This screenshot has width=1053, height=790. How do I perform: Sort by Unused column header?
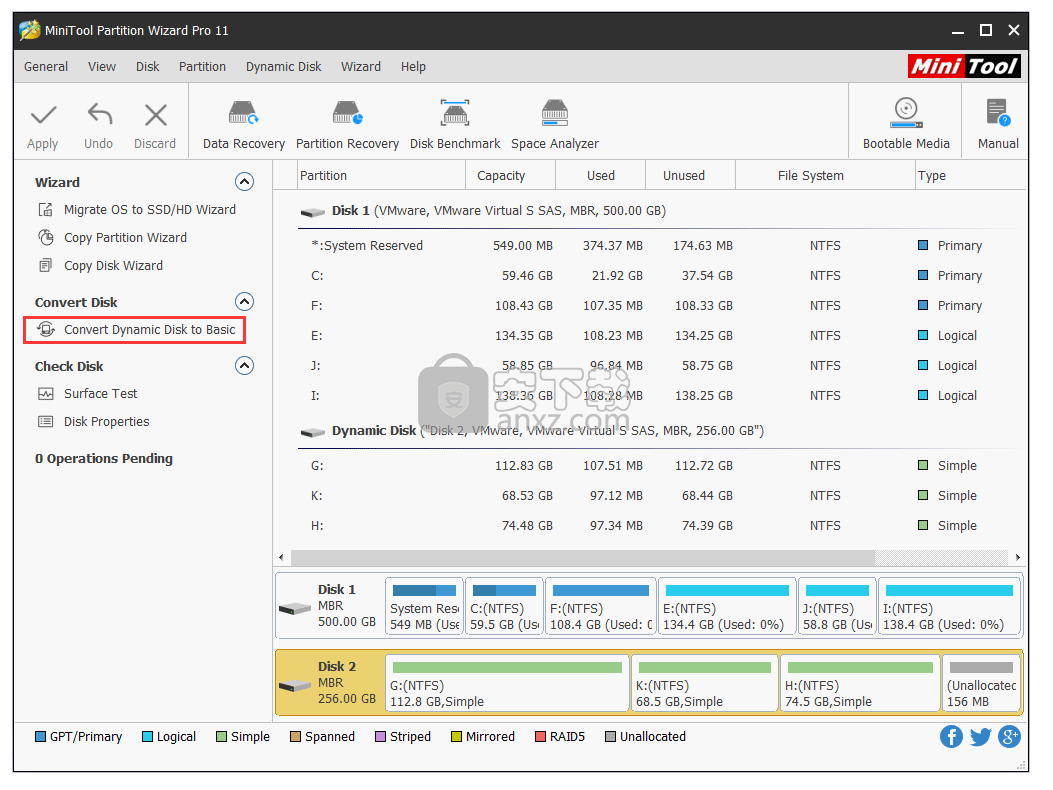click(x=690, y=175)
